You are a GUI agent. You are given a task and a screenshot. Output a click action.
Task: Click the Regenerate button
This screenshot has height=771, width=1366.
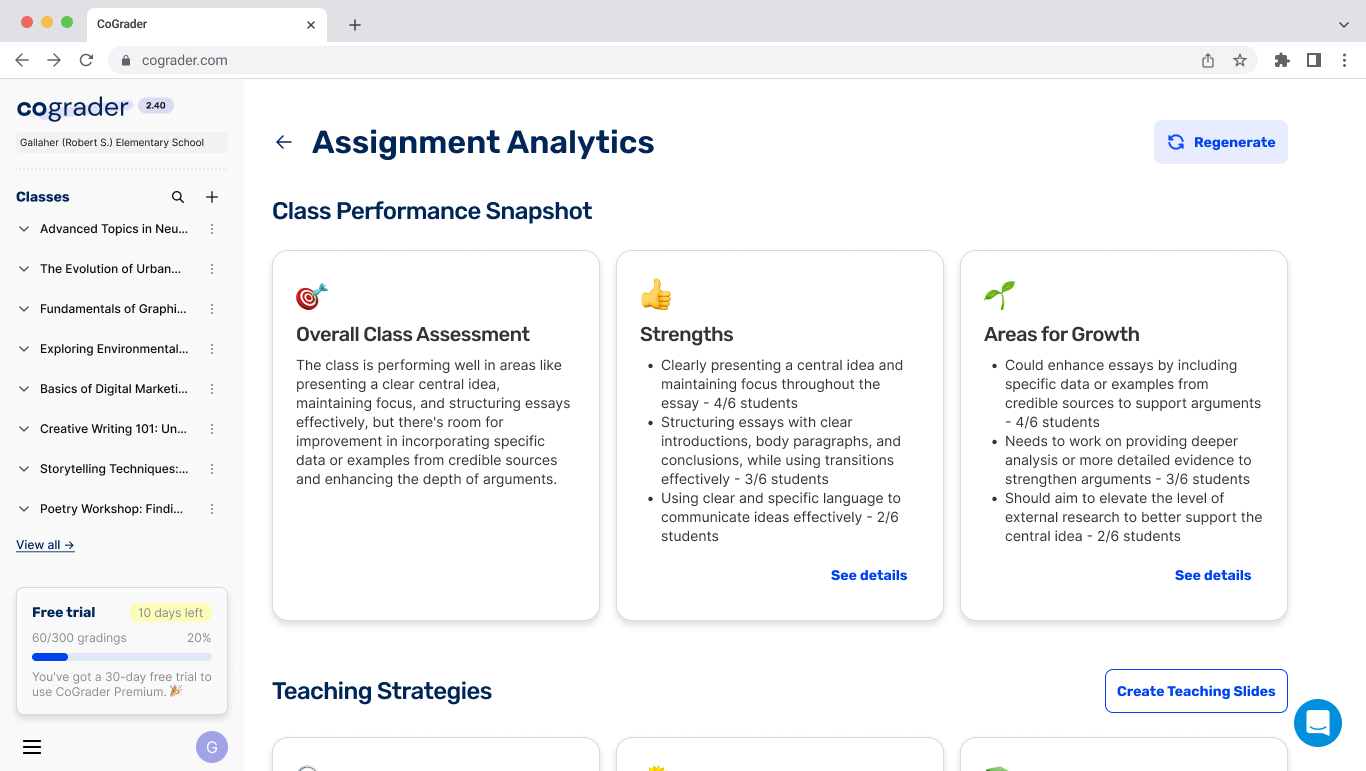pyautogui.click(x=1220, y=142)
